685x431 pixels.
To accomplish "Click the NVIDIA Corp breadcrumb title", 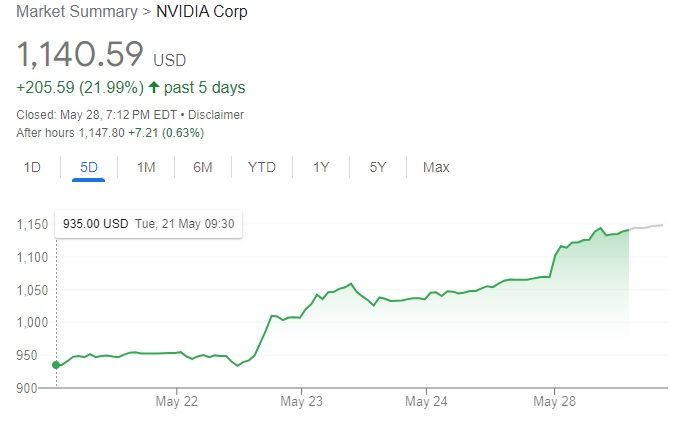I will [x=201, y=13].
